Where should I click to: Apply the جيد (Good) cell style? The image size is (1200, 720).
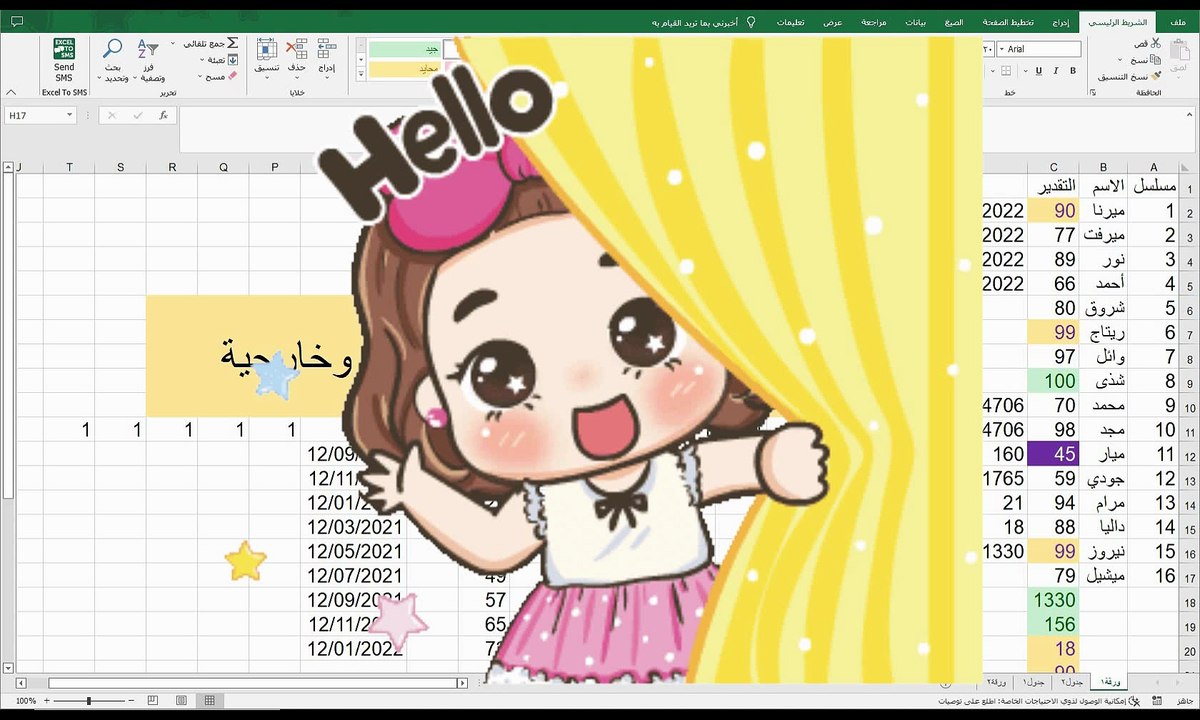[405, 49]
